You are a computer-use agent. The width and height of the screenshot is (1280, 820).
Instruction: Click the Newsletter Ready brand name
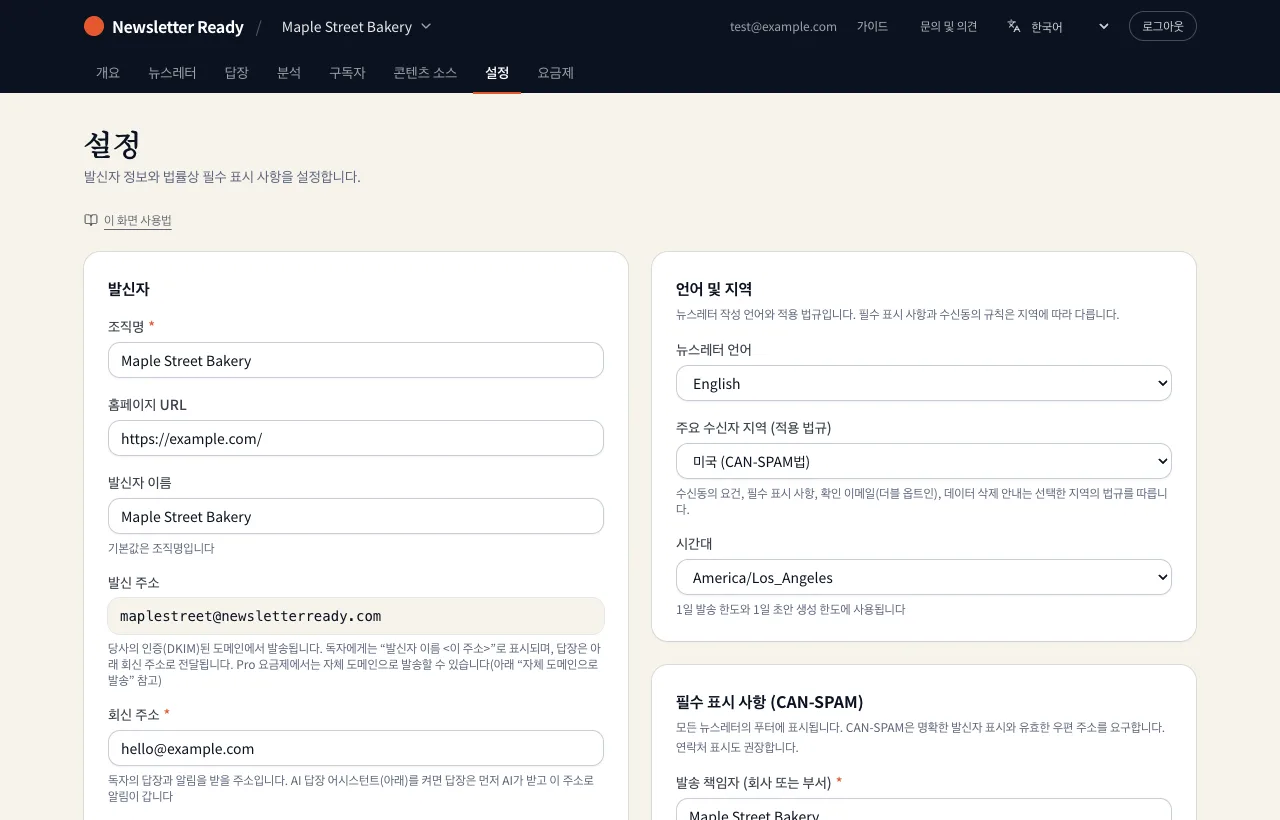click(178, 27)
